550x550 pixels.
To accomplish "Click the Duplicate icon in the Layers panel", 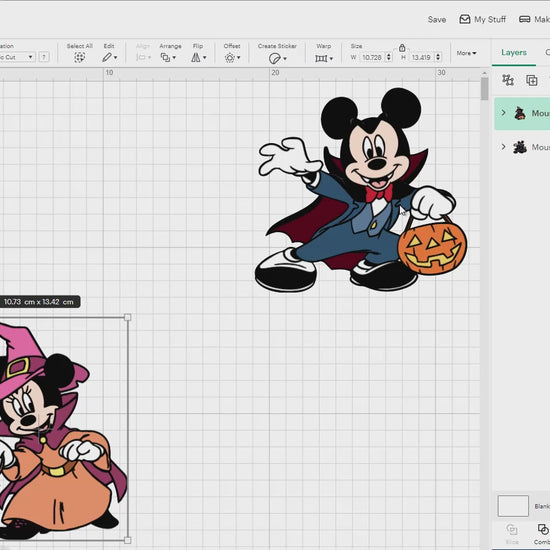I will (x=531, y=80).
